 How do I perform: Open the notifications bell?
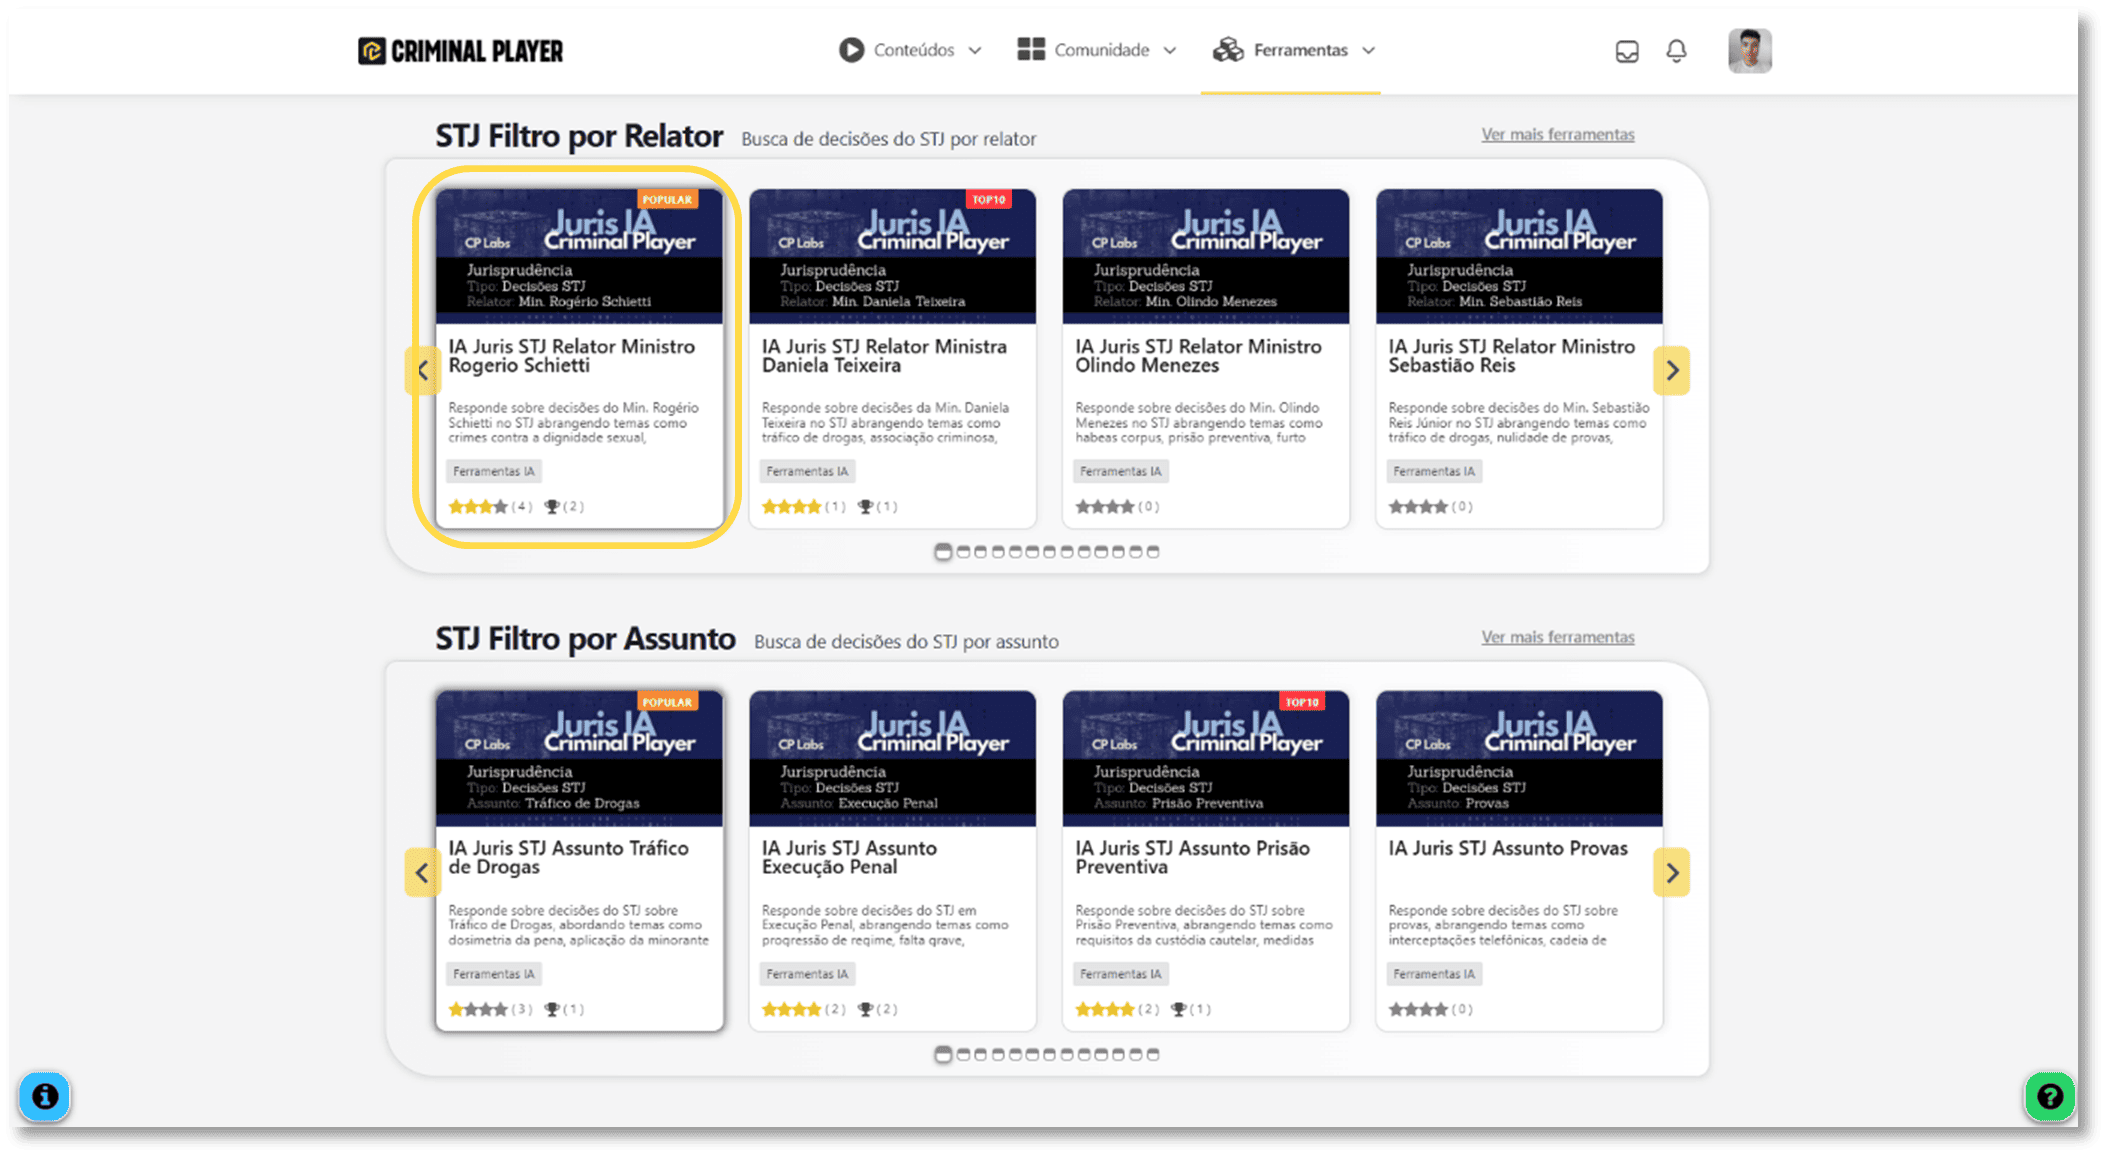click(1676, 50)
